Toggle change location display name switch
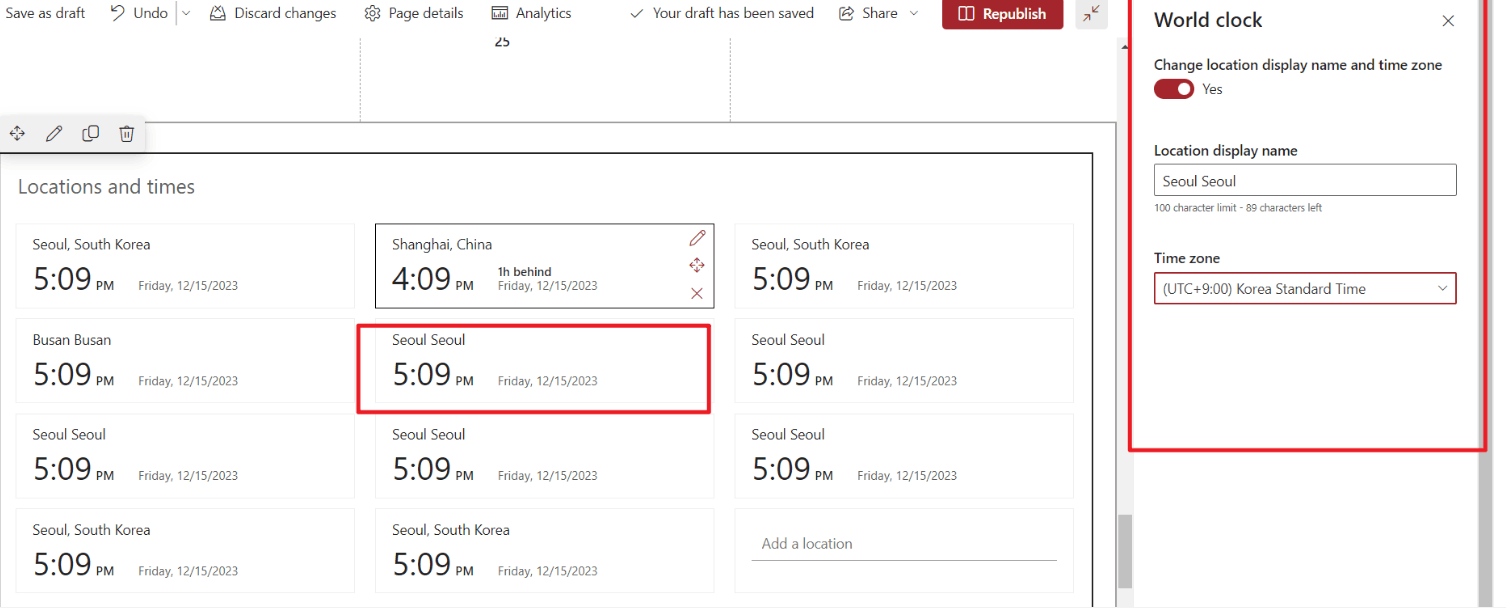Screen dimensions: 1506x608 click(1174, 89)
